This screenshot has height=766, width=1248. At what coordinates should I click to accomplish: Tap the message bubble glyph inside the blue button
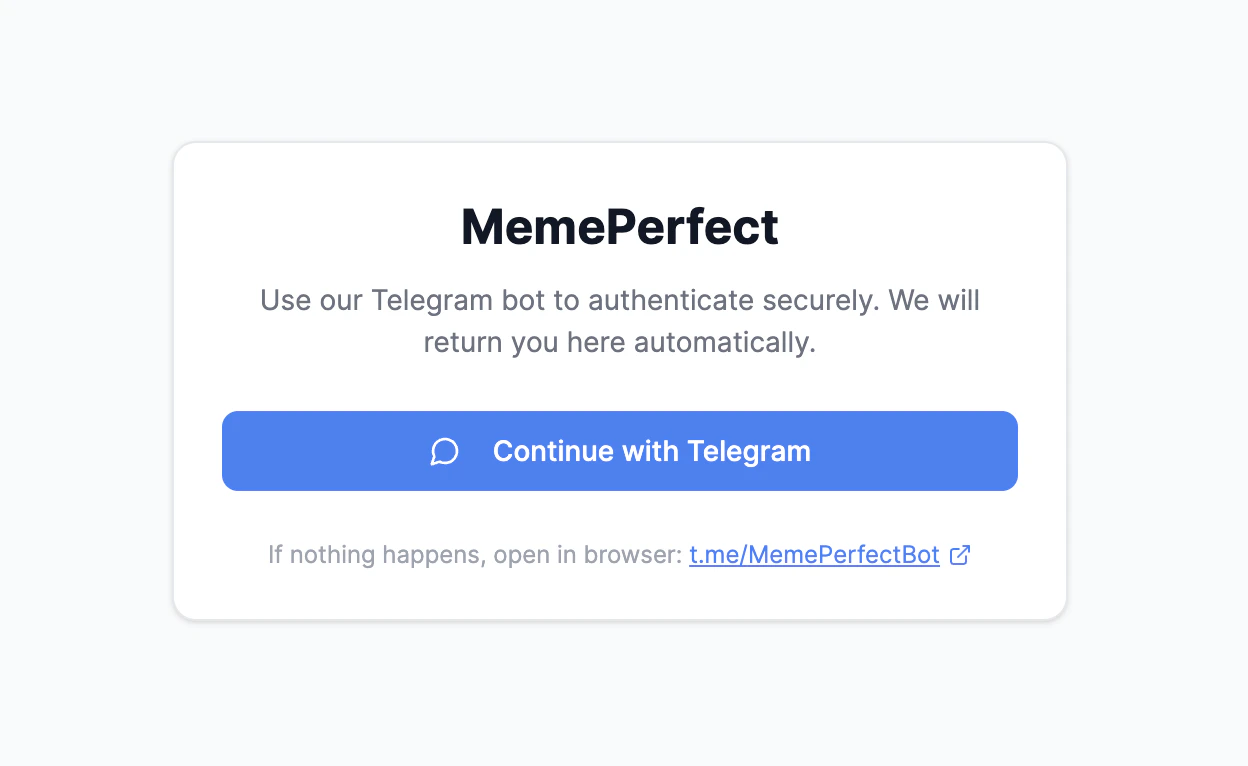point(444,451)
